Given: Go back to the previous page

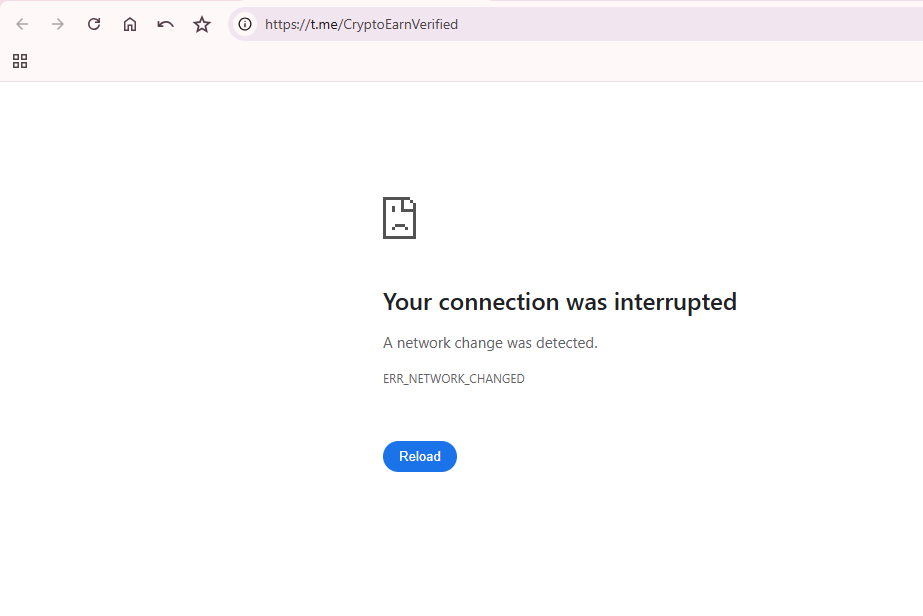Looking at the screenshot, I should 22,24.
